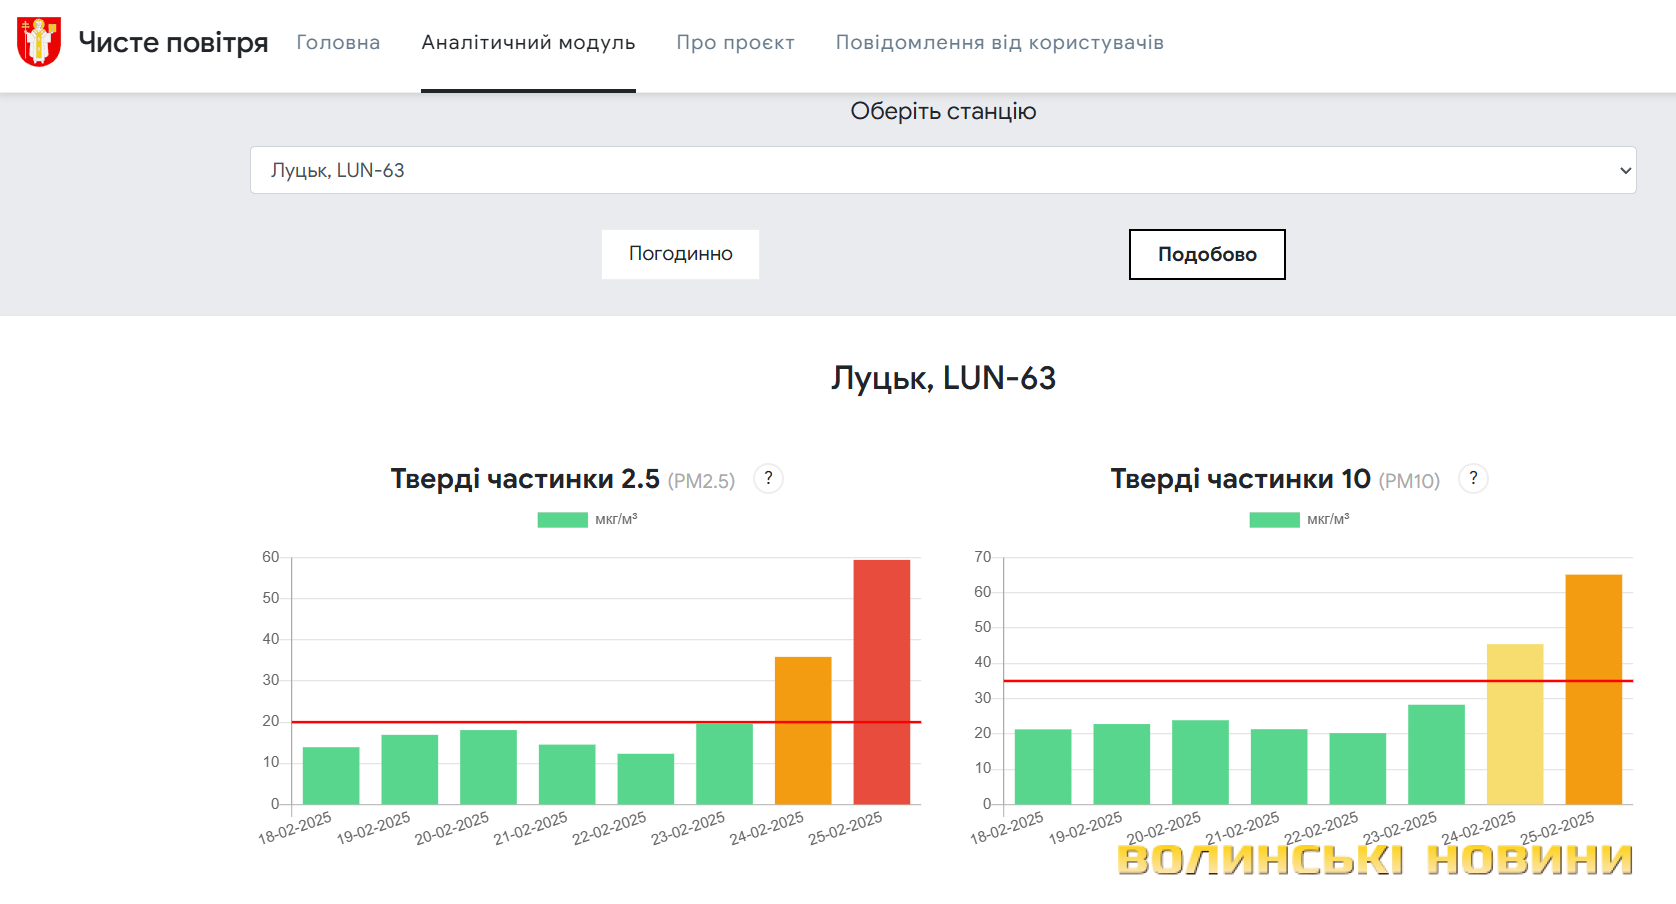Switch to Погодинно hourly view
This screenshot has height=904, width=1676.
[680, 254]
